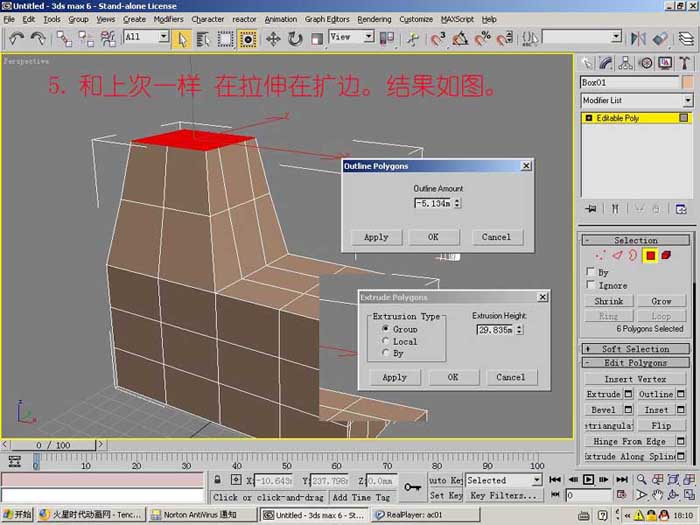Click OK in Outline Polygons dialog
Image resolution: width=700 pixels, height=525 pixels.
[x=433, y=237]
